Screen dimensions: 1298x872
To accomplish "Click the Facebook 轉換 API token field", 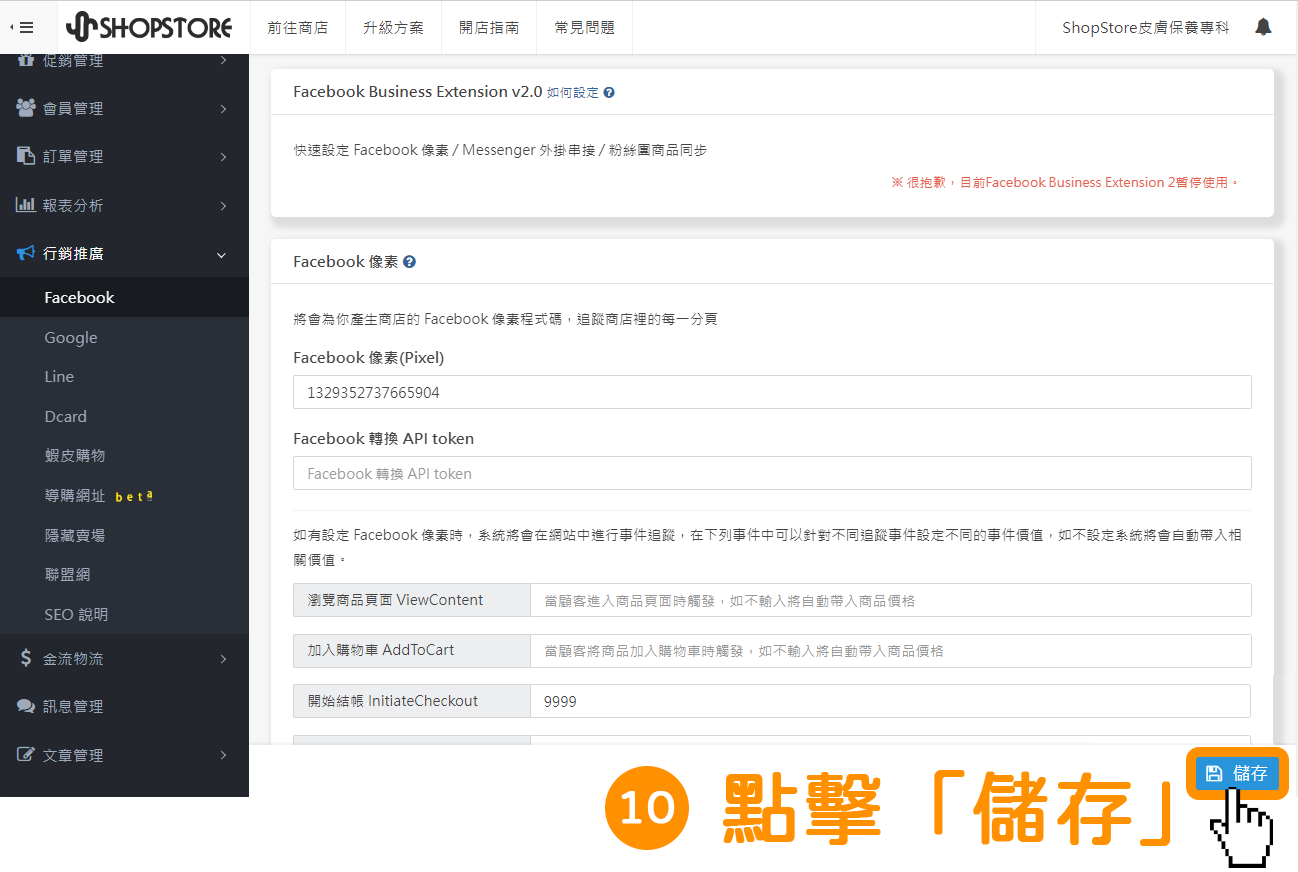I will [x=772, y=473].
